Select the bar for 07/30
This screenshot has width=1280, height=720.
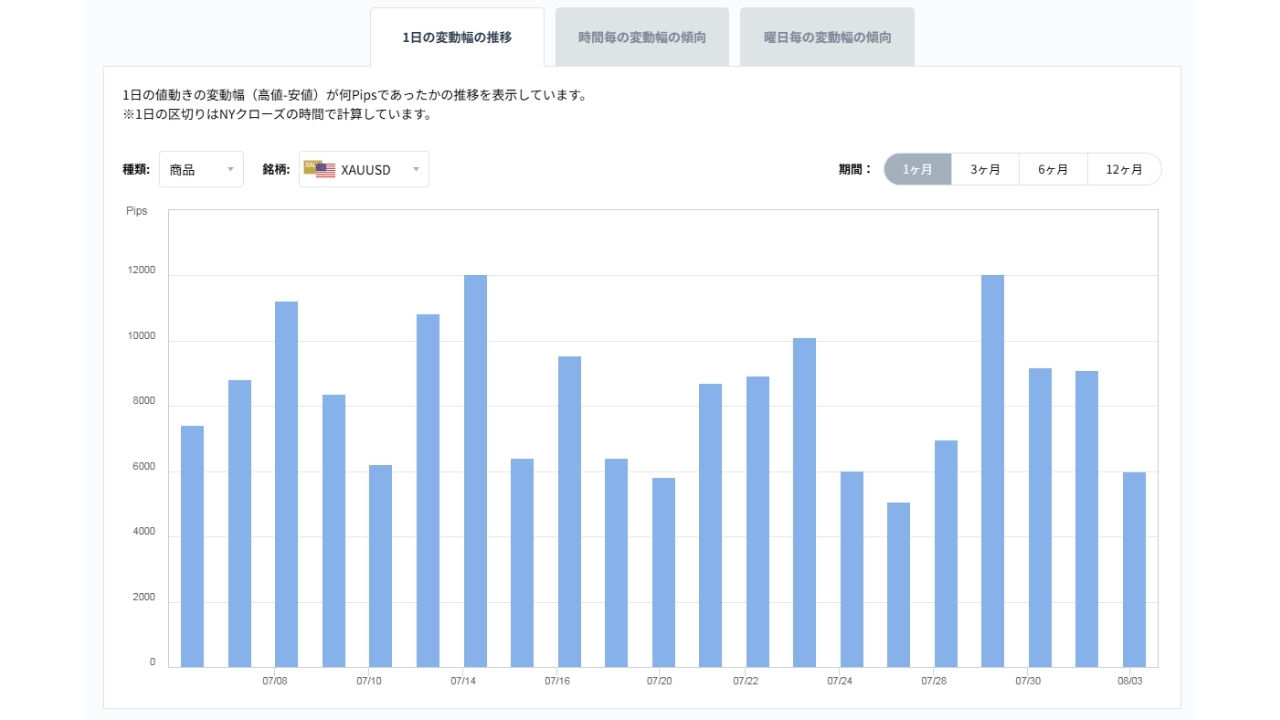pos(1040,517)
